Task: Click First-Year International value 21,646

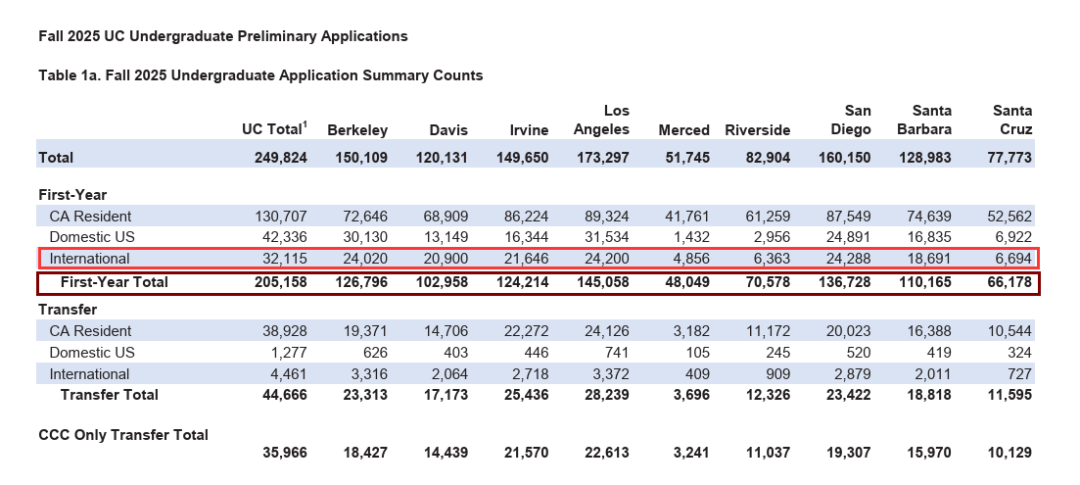Action: tap(526, 259)
